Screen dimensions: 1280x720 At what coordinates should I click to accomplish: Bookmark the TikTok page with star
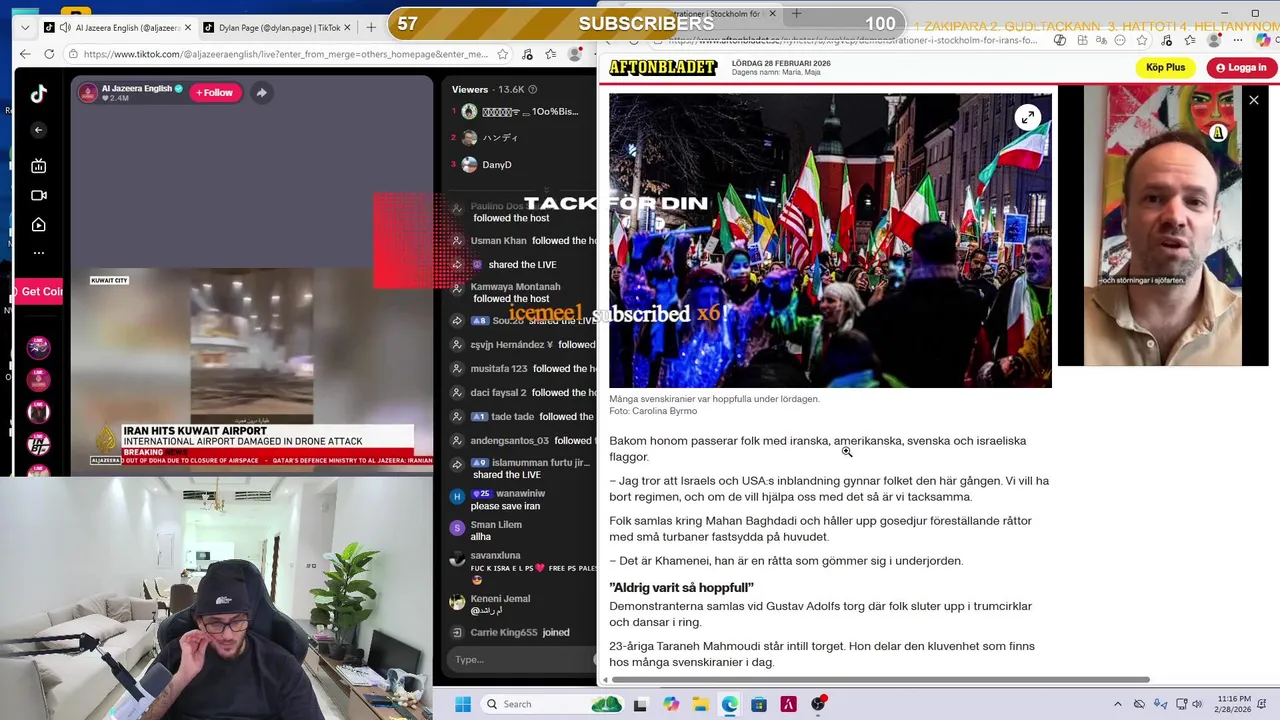coord(503,54)
